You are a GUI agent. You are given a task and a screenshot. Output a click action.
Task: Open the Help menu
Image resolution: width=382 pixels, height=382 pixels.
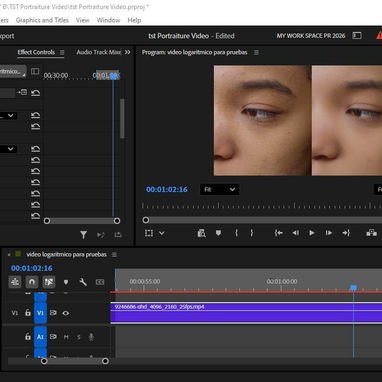pyautogui.click(x=134, y=20)
